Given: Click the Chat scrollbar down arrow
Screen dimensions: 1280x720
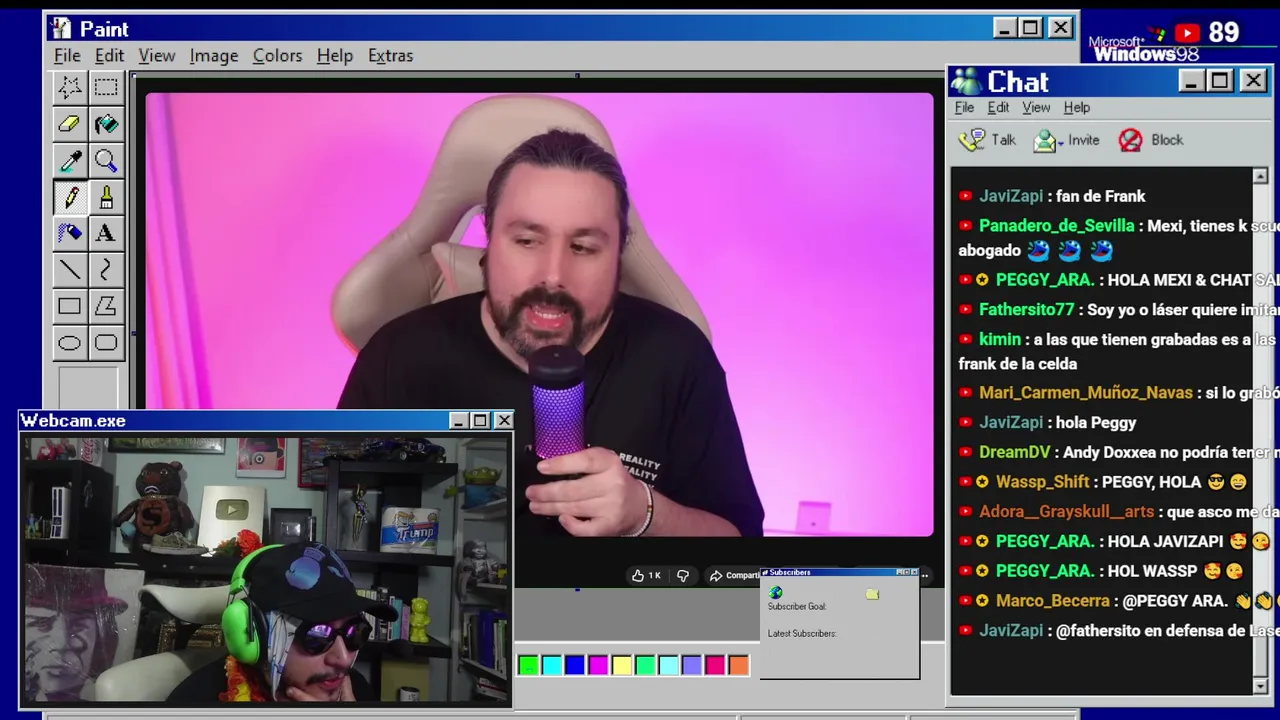Looking at the screenshot, I should 1260,686.
